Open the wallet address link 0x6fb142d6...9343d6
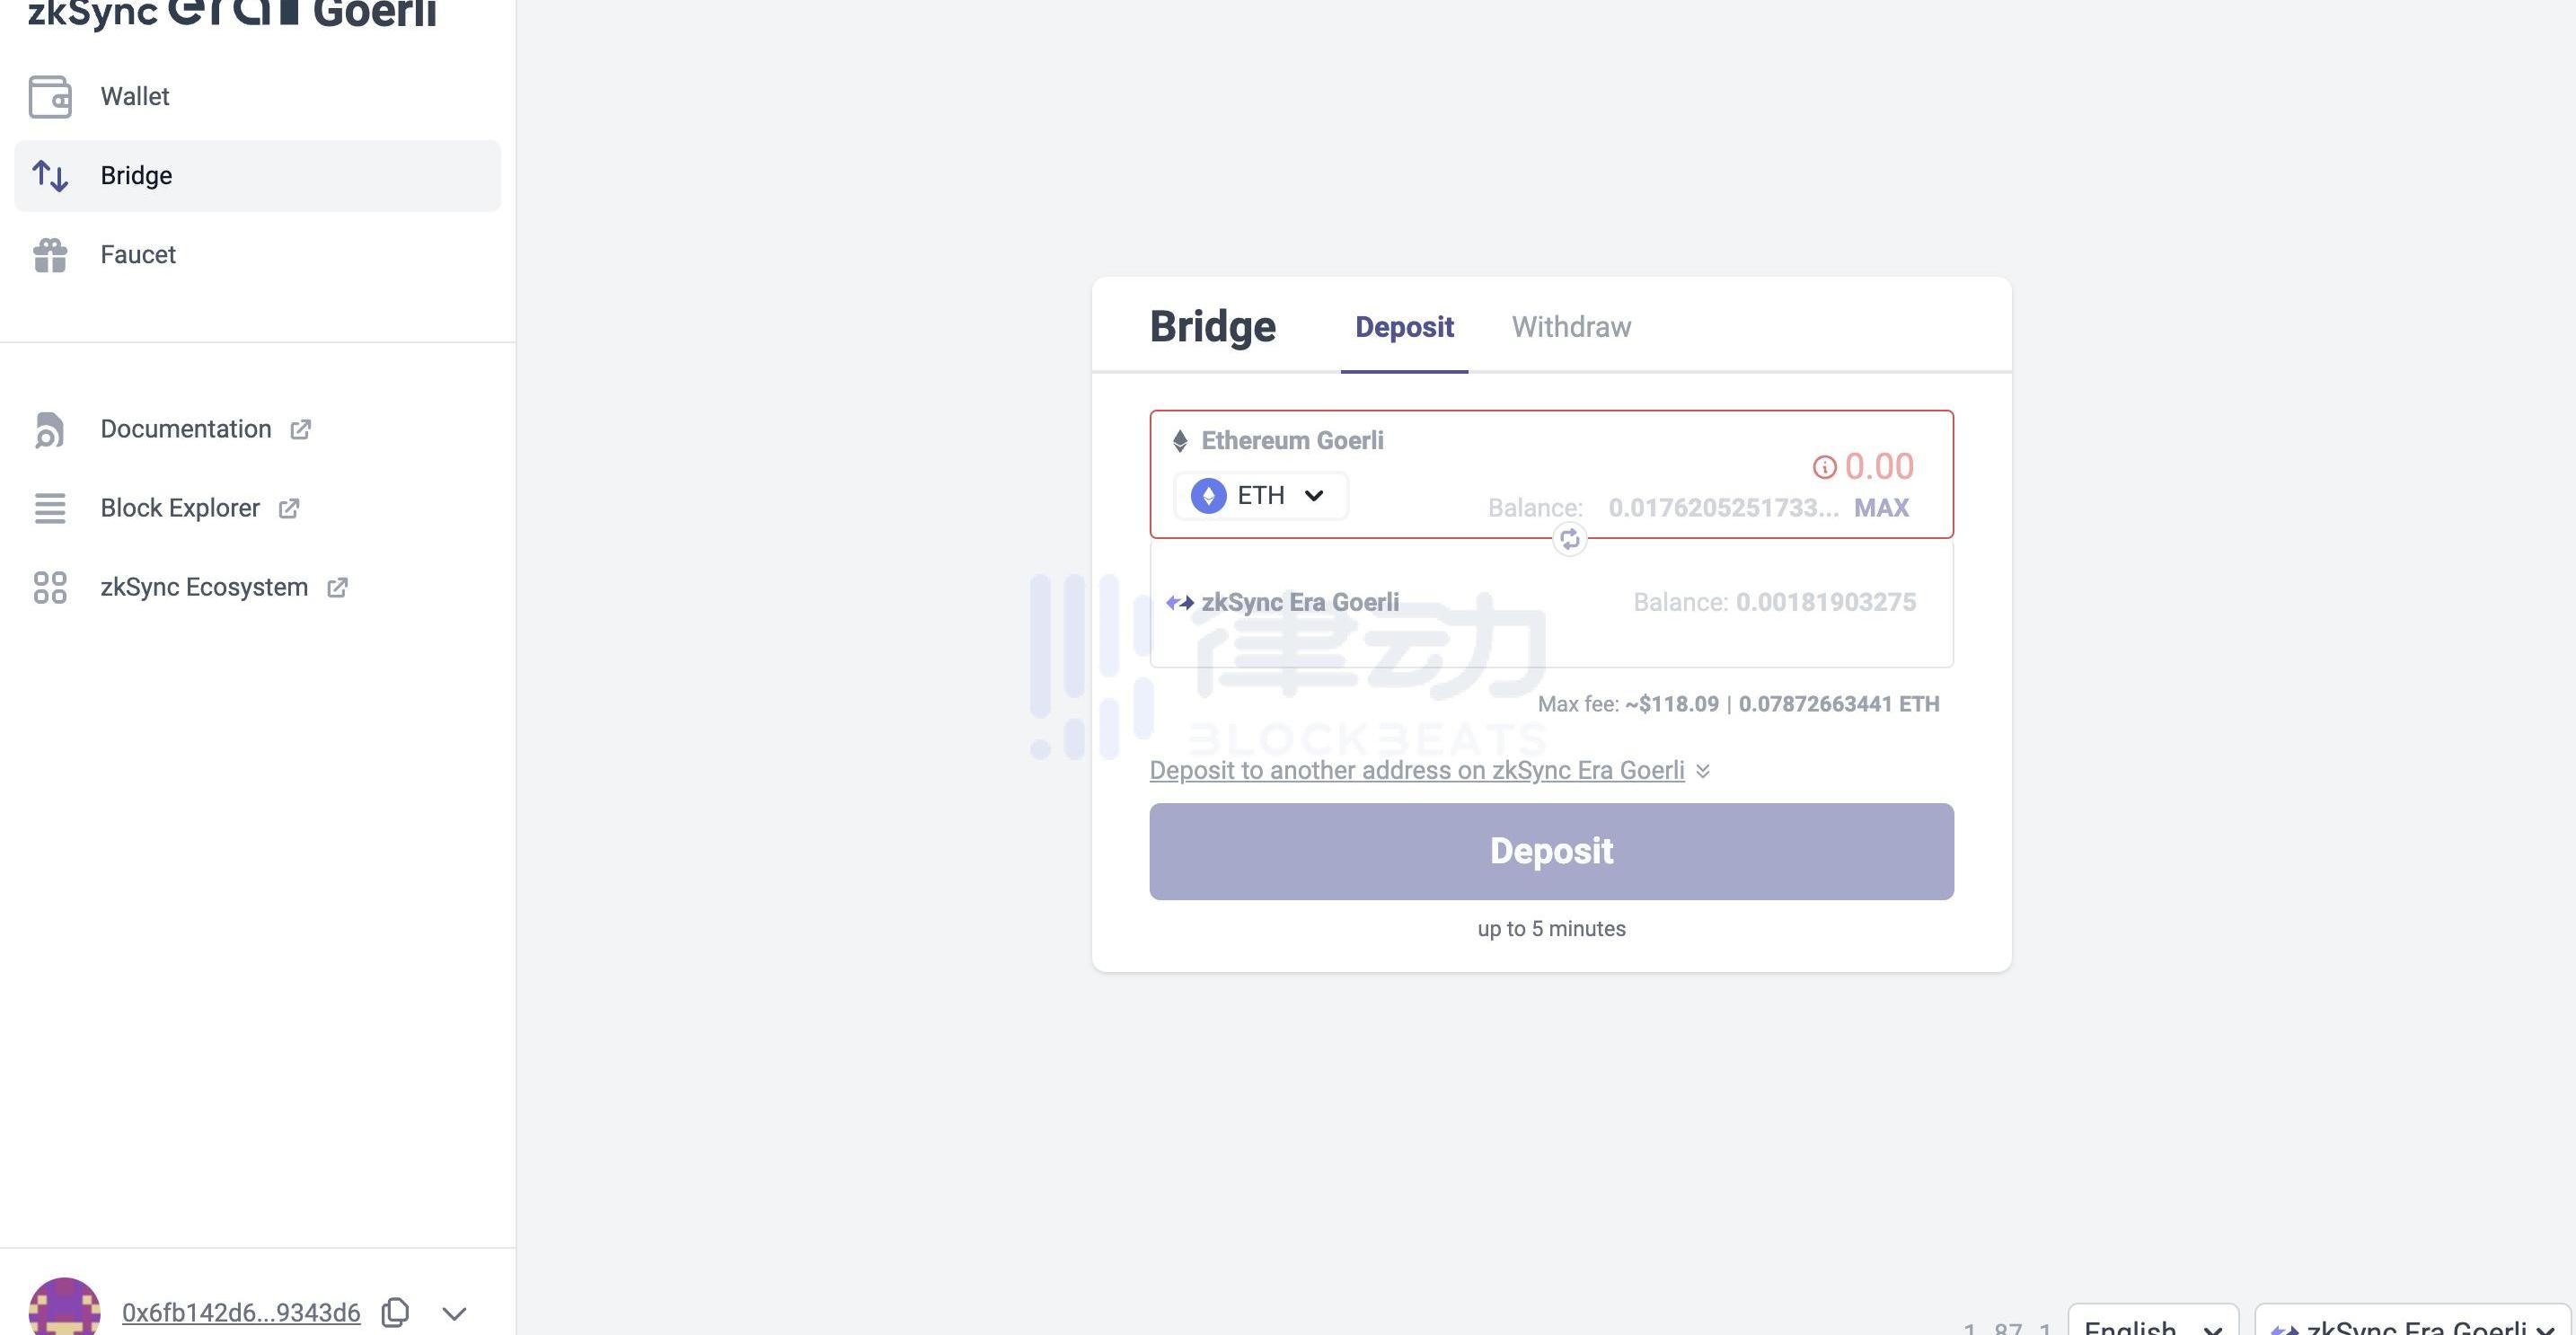Image resolution: width=2576 pixels, height=1335 pixels. click(x=241, y=1313)
